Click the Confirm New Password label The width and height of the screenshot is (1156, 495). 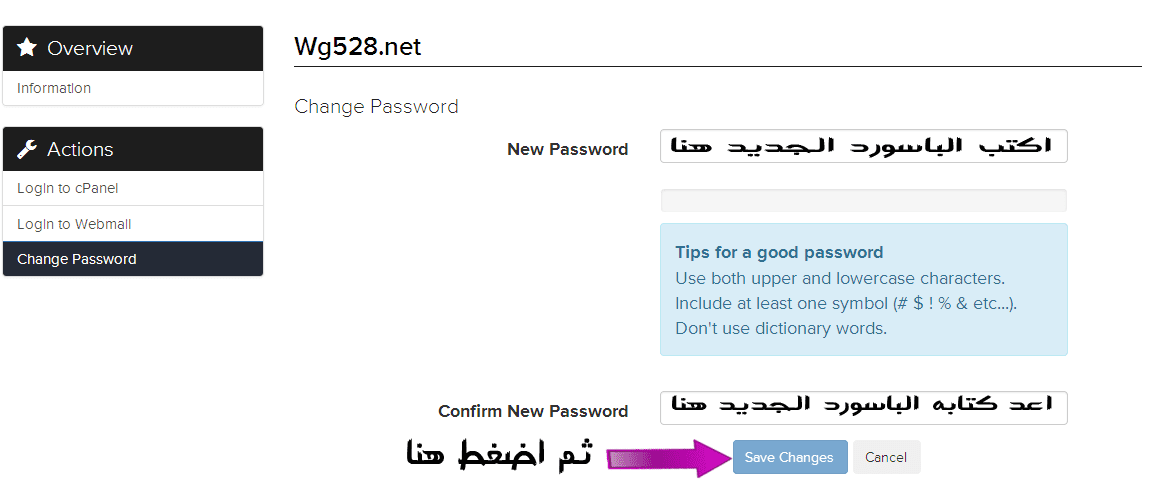533,411
